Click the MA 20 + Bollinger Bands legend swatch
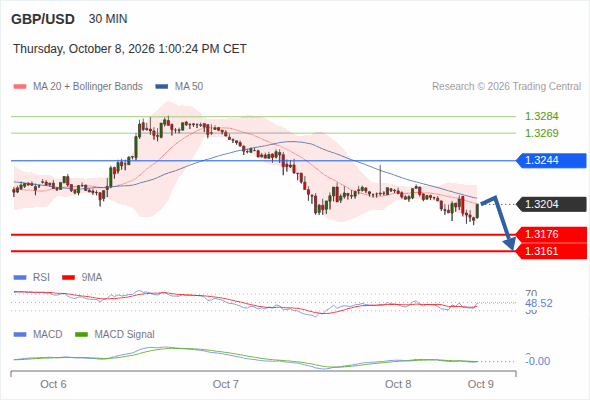This screenshot has width=590, height=400. (x=20, y=87)
